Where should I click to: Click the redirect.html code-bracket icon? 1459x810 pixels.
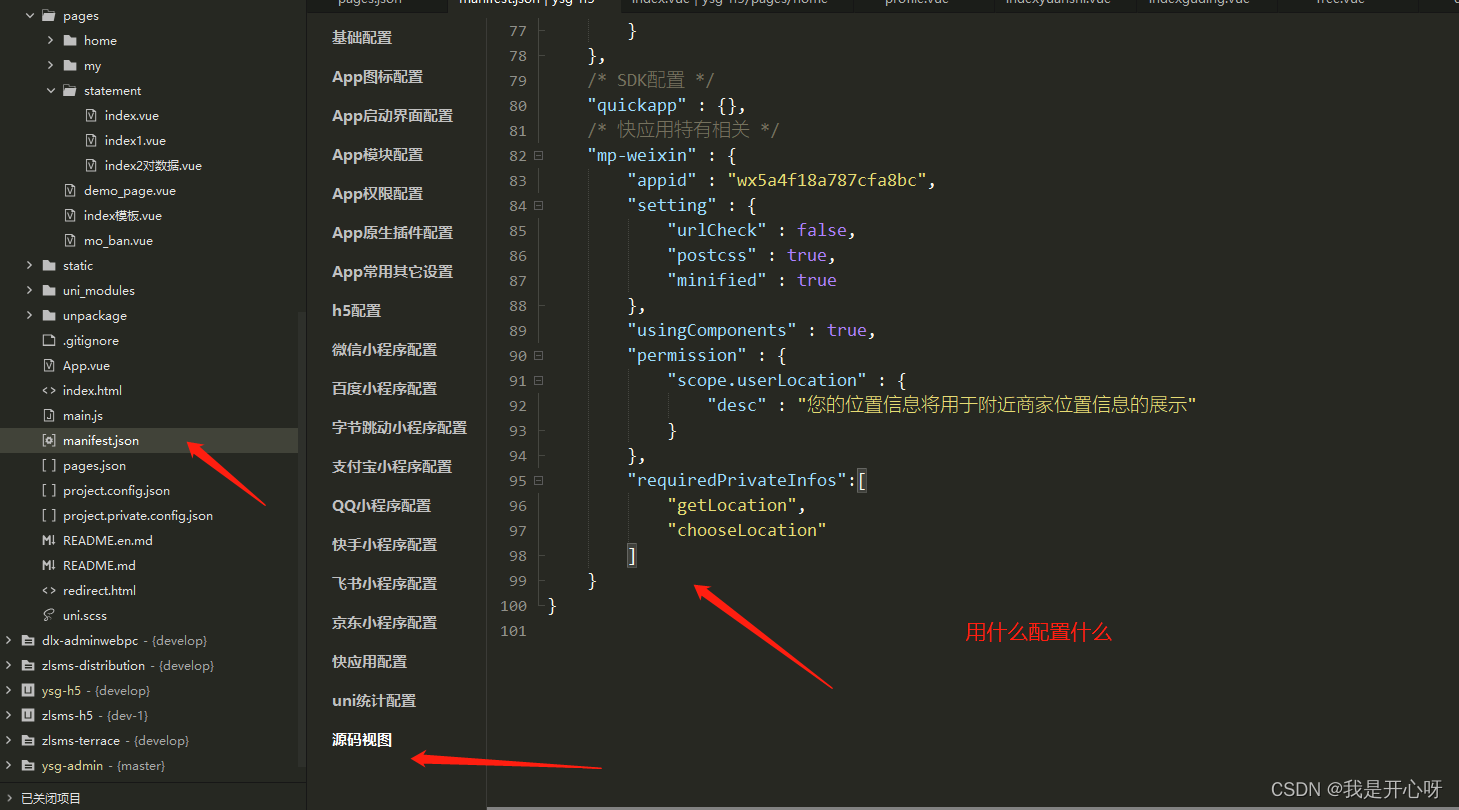pyautogui.click(x=49, y=591)
